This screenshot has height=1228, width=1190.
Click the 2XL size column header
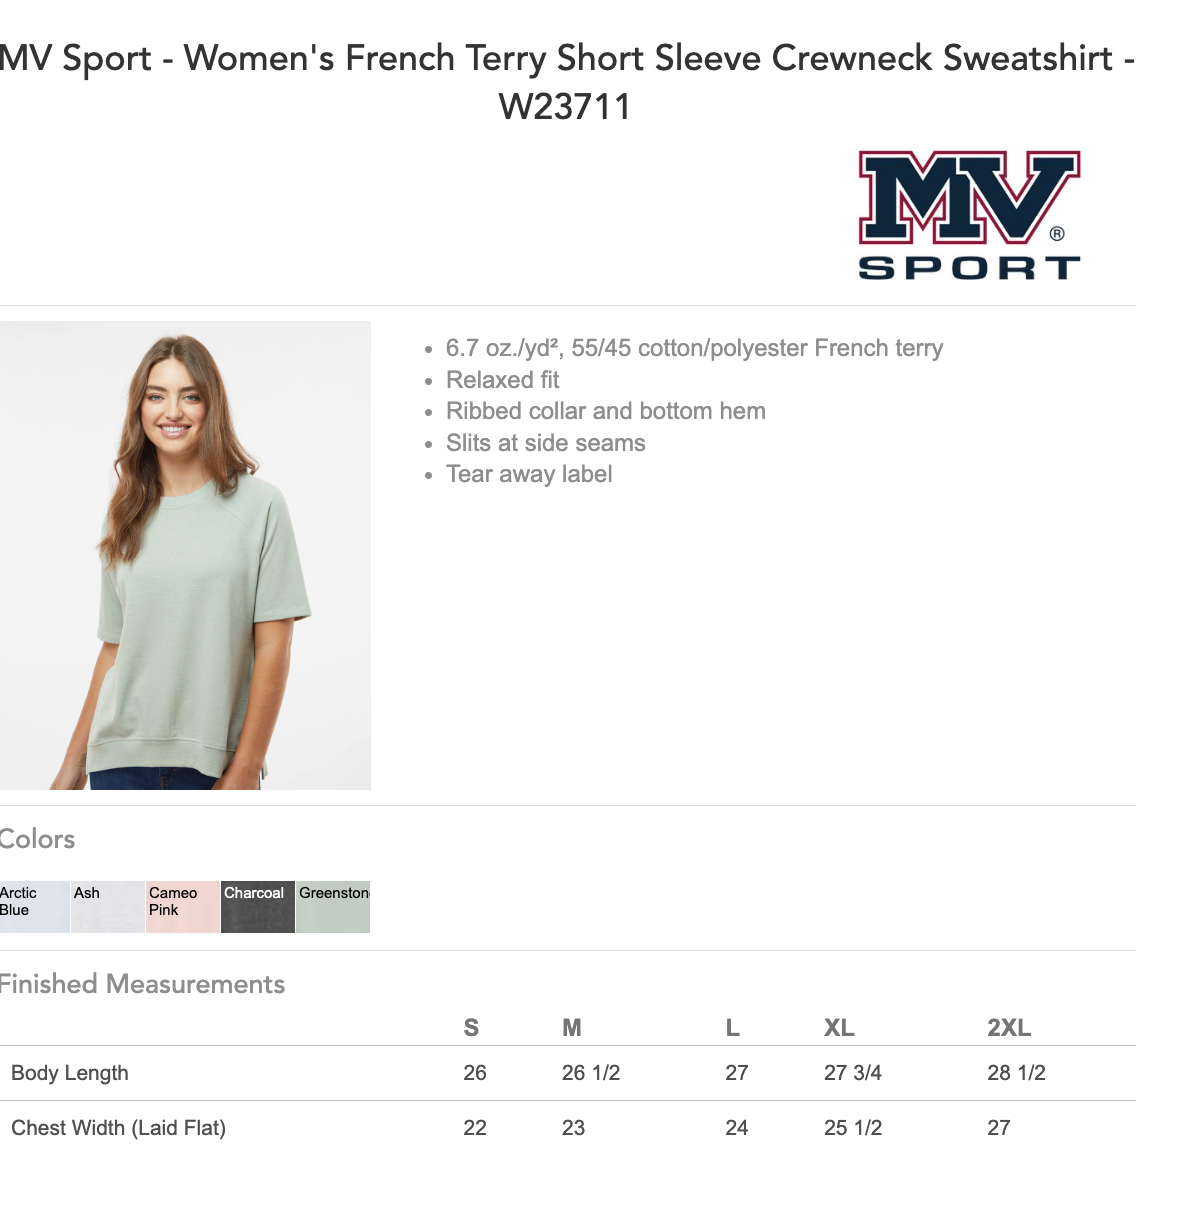tap(1009, 1028)
